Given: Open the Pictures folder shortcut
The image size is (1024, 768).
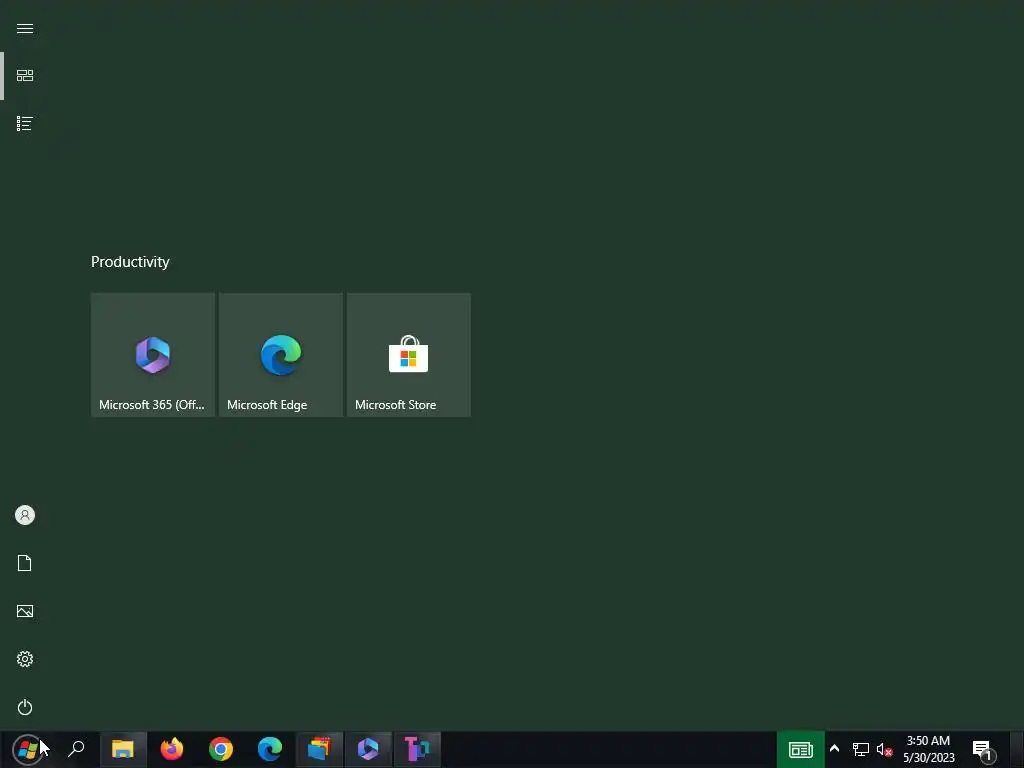Looking at the screenshot, I should coord(25,611).
